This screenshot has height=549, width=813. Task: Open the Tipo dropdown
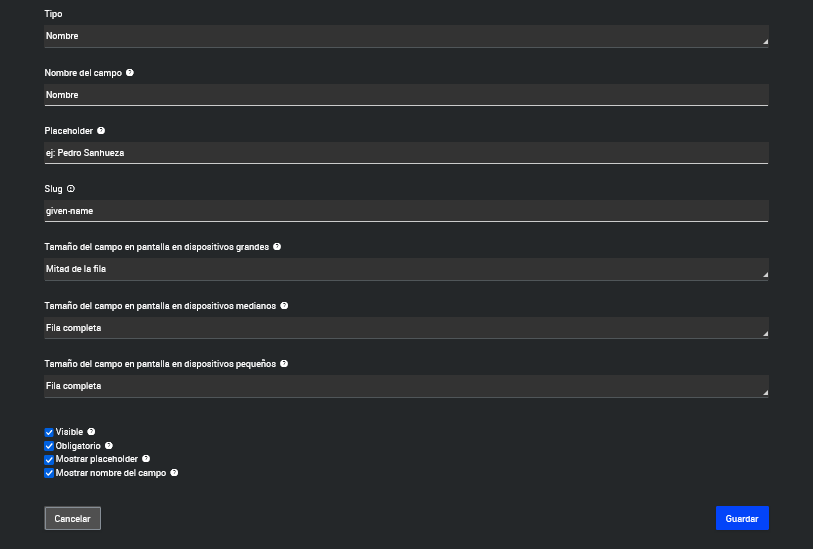[406, 36]
